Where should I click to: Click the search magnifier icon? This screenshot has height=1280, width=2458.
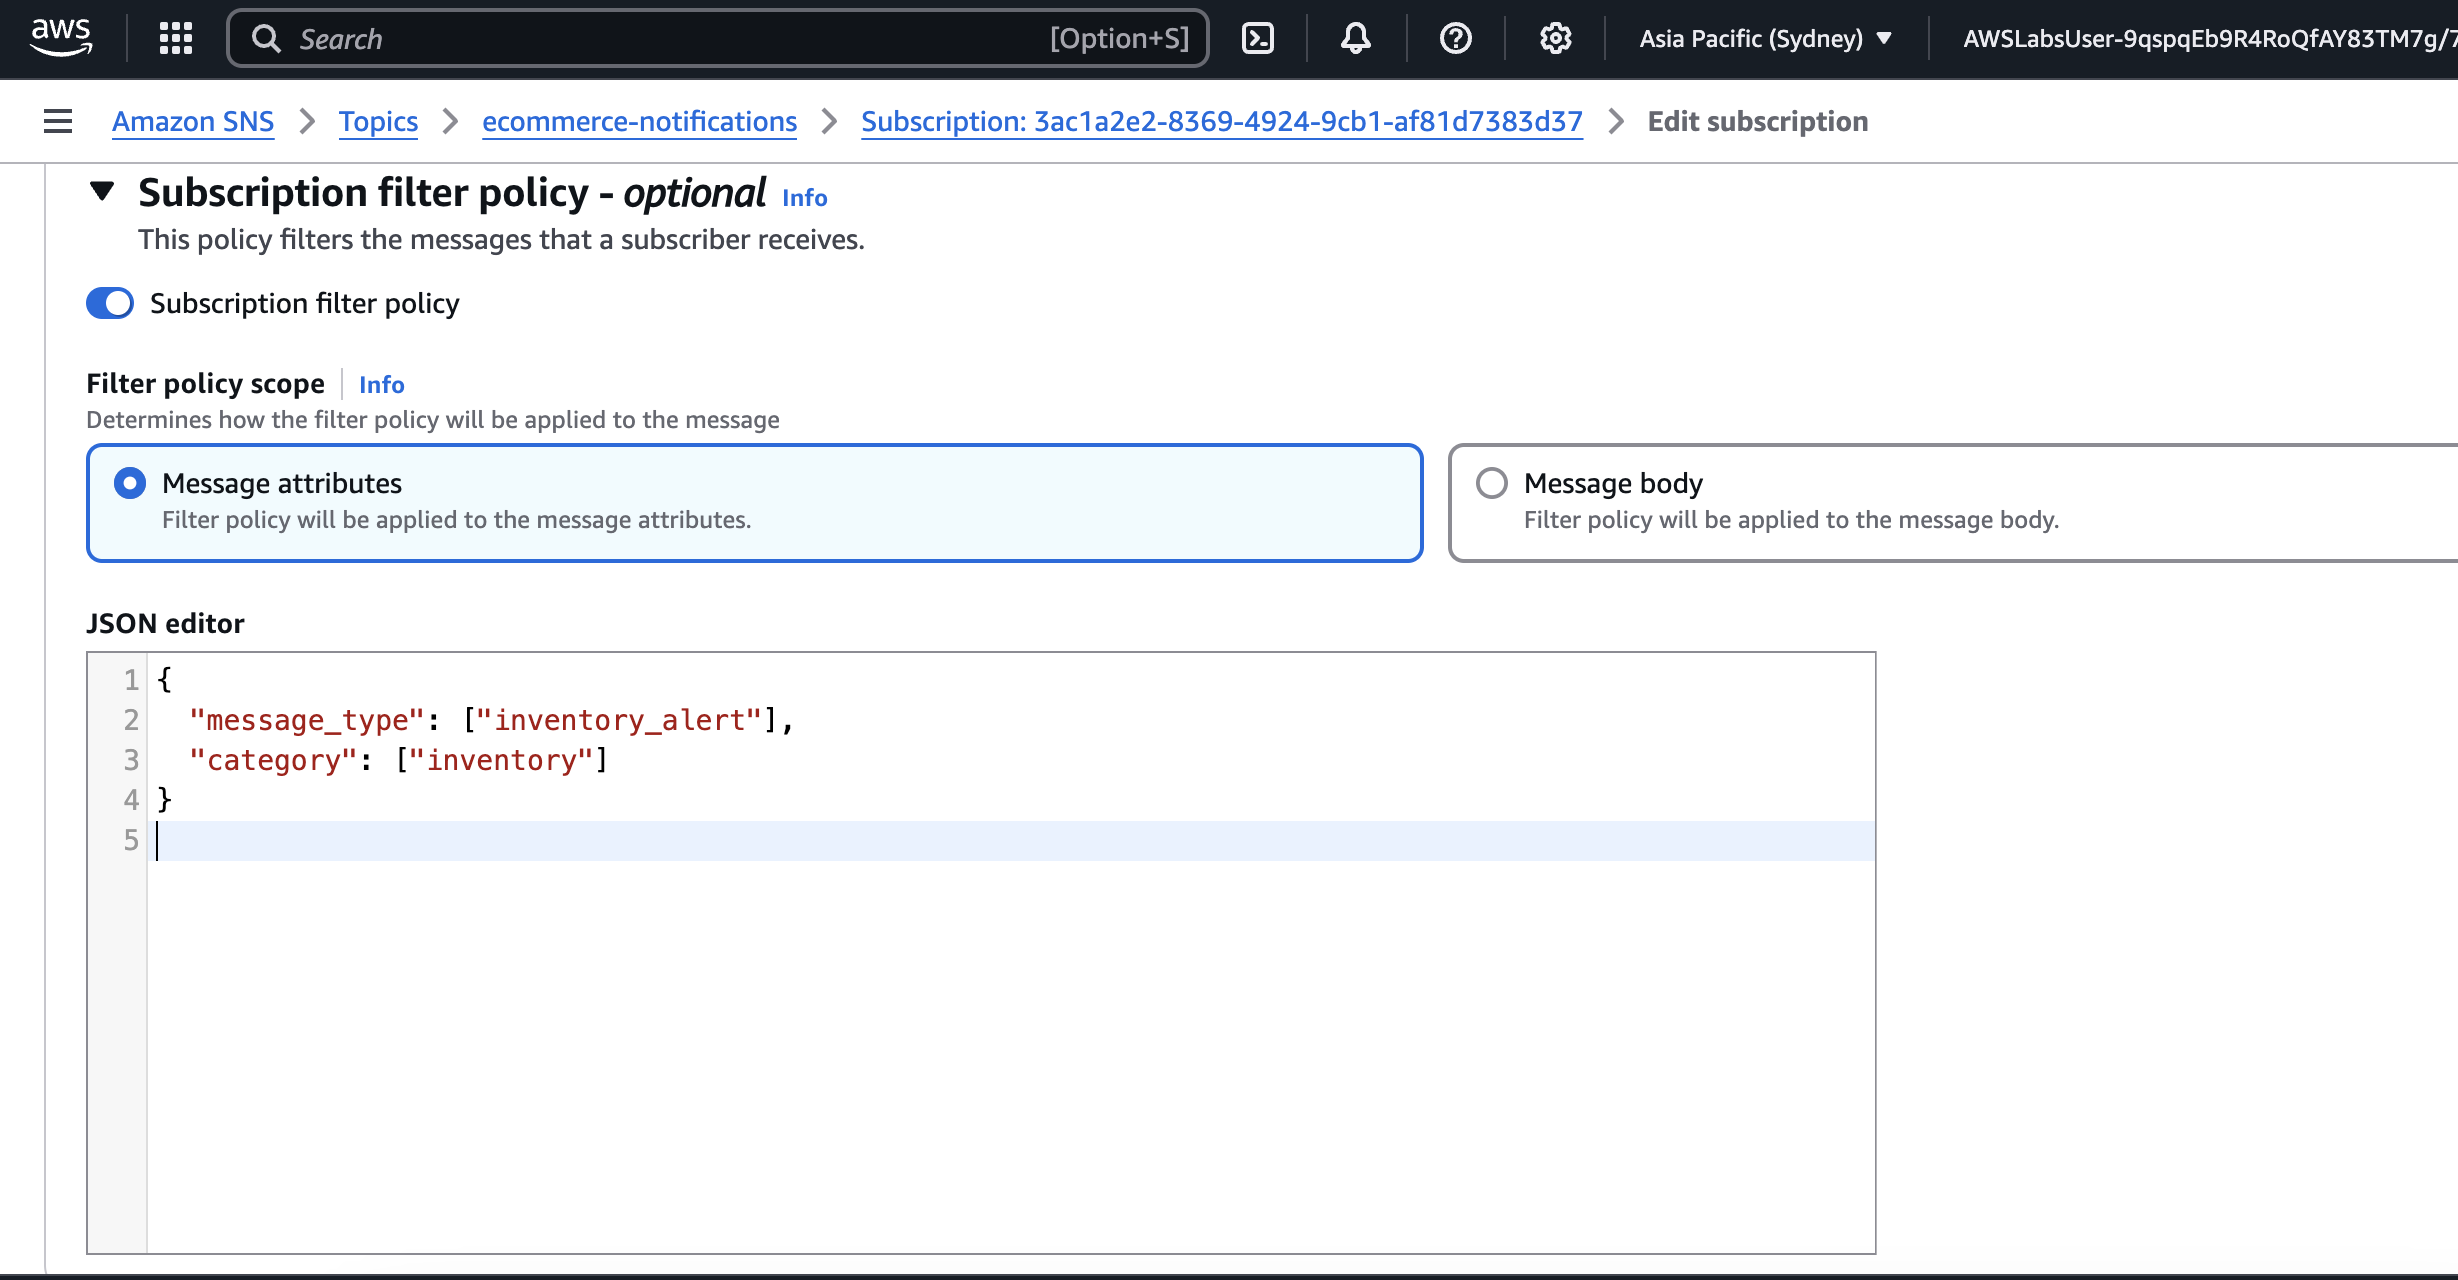tap(266, 38)
